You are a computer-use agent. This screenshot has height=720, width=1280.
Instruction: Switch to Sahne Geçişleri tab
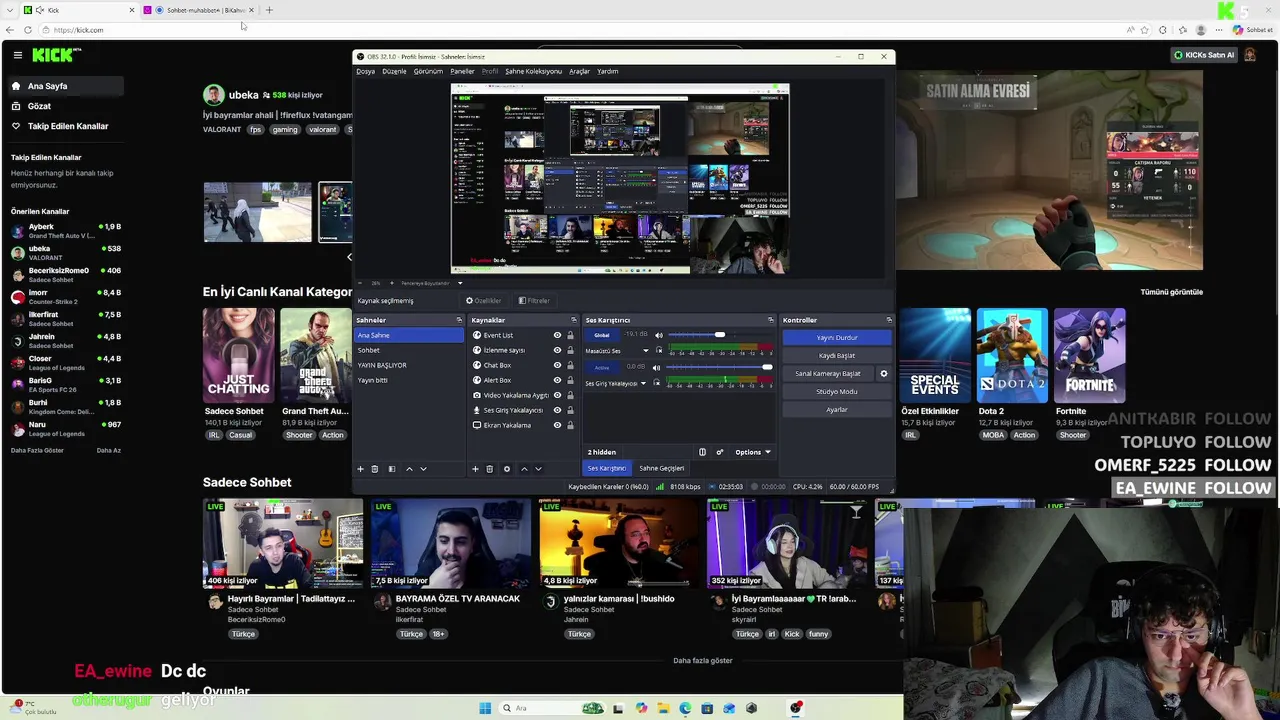[662, 468]
